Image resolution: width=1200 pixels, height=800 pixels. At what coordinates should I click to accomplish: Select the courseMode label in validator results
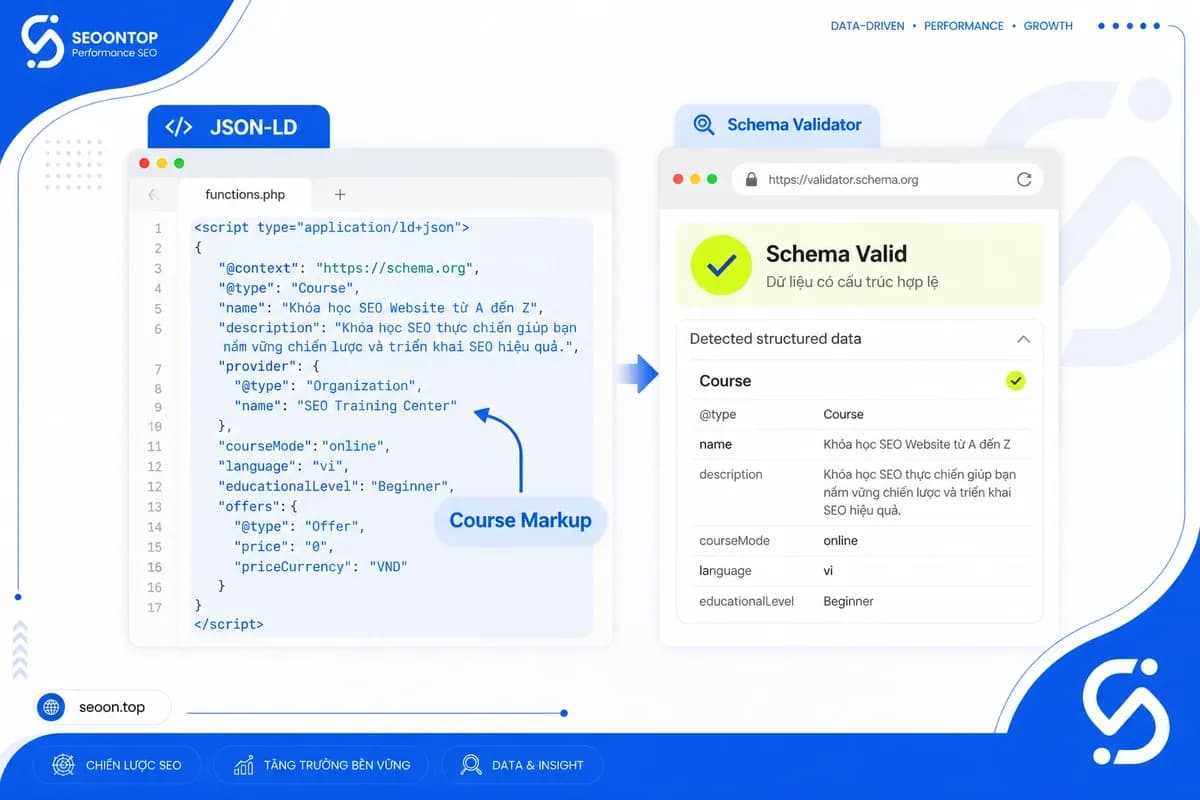click(734, 541)
